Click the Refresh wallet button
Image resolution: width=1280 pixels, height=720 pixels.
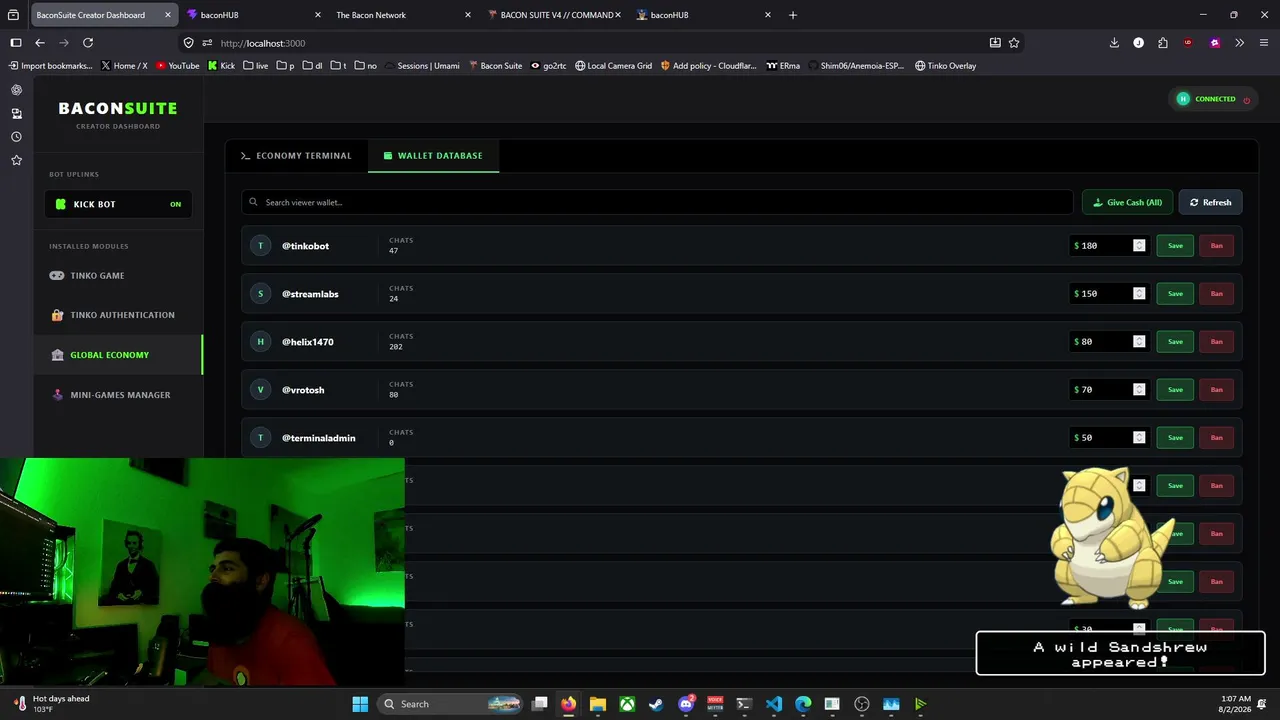1210,202
